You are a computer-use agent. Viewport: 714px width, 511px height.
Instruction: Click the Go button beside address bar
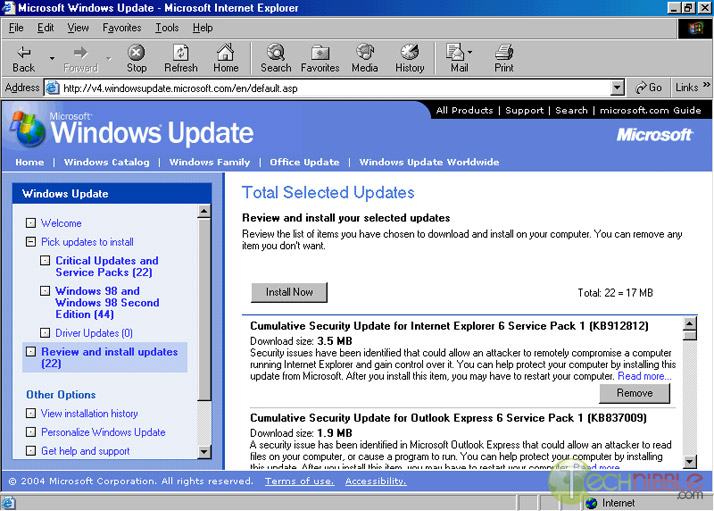[x=648, y=87]
